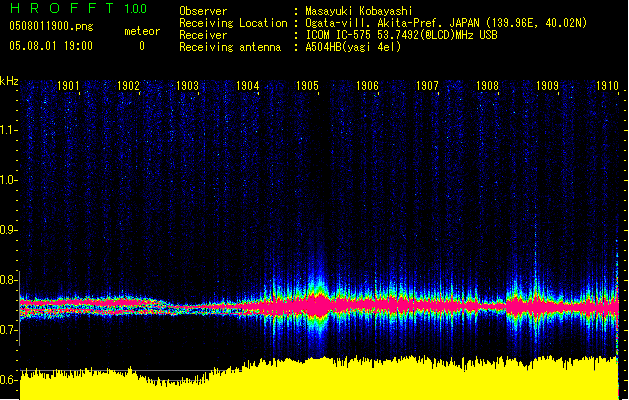Click the 1909 time marker
The width and height of the screenshot is (629, 400).
(547, 86)
